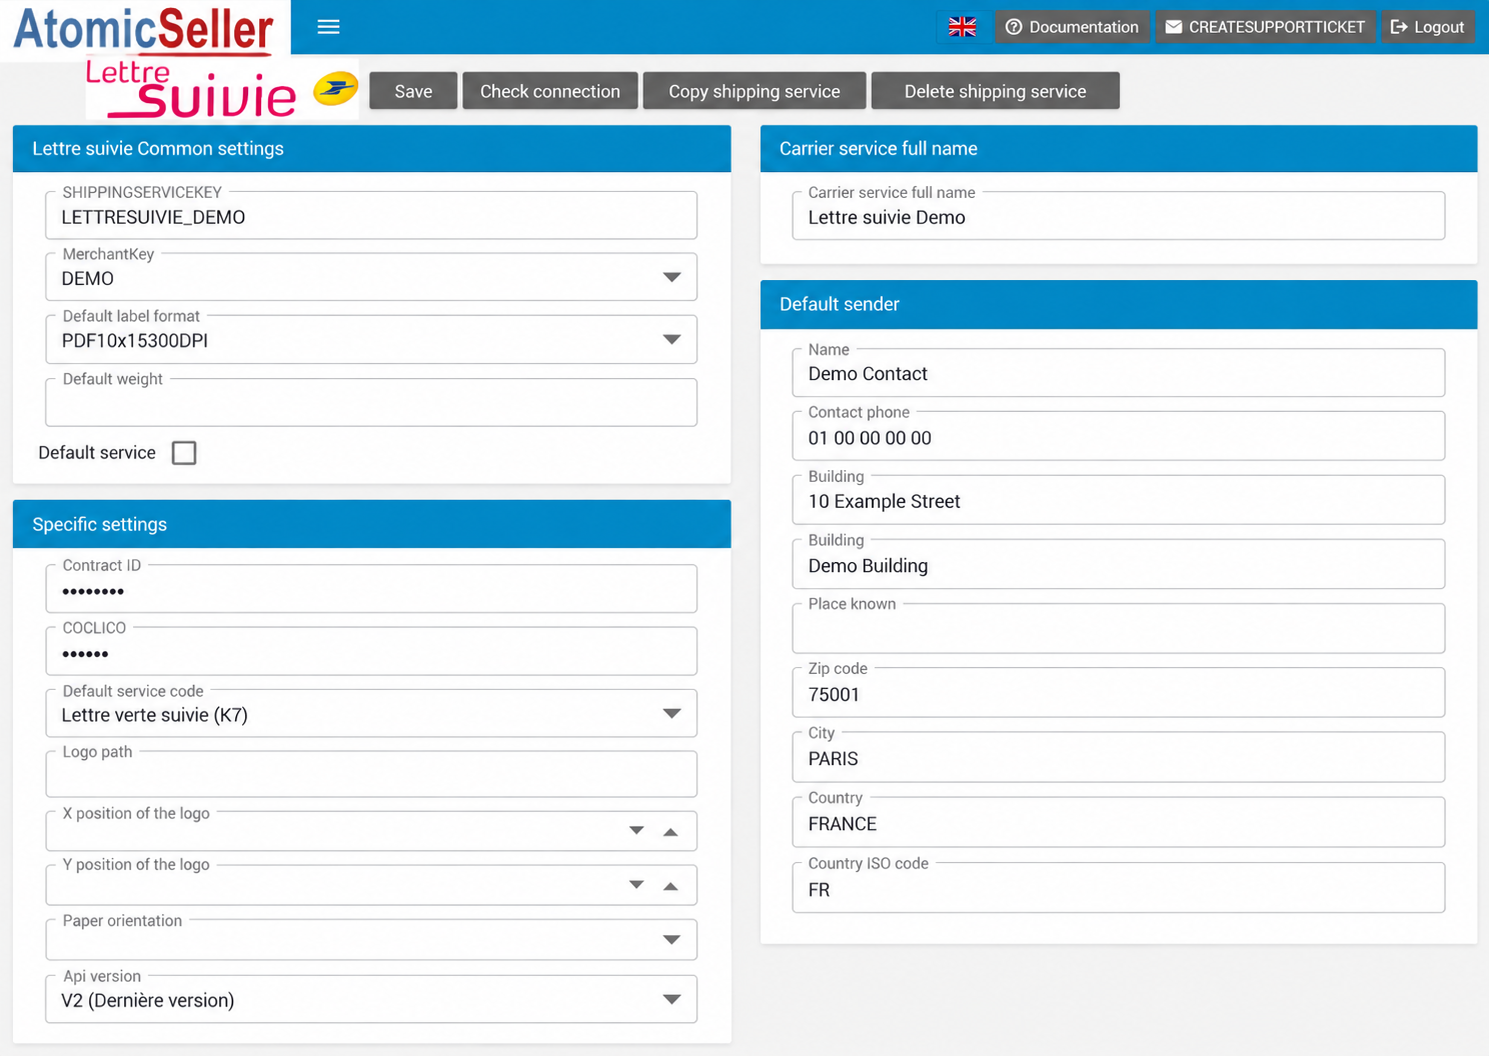This screenshot has height=1056, width=1489.
Task: Click the Specific settings panel header
Action: point(372,524)
